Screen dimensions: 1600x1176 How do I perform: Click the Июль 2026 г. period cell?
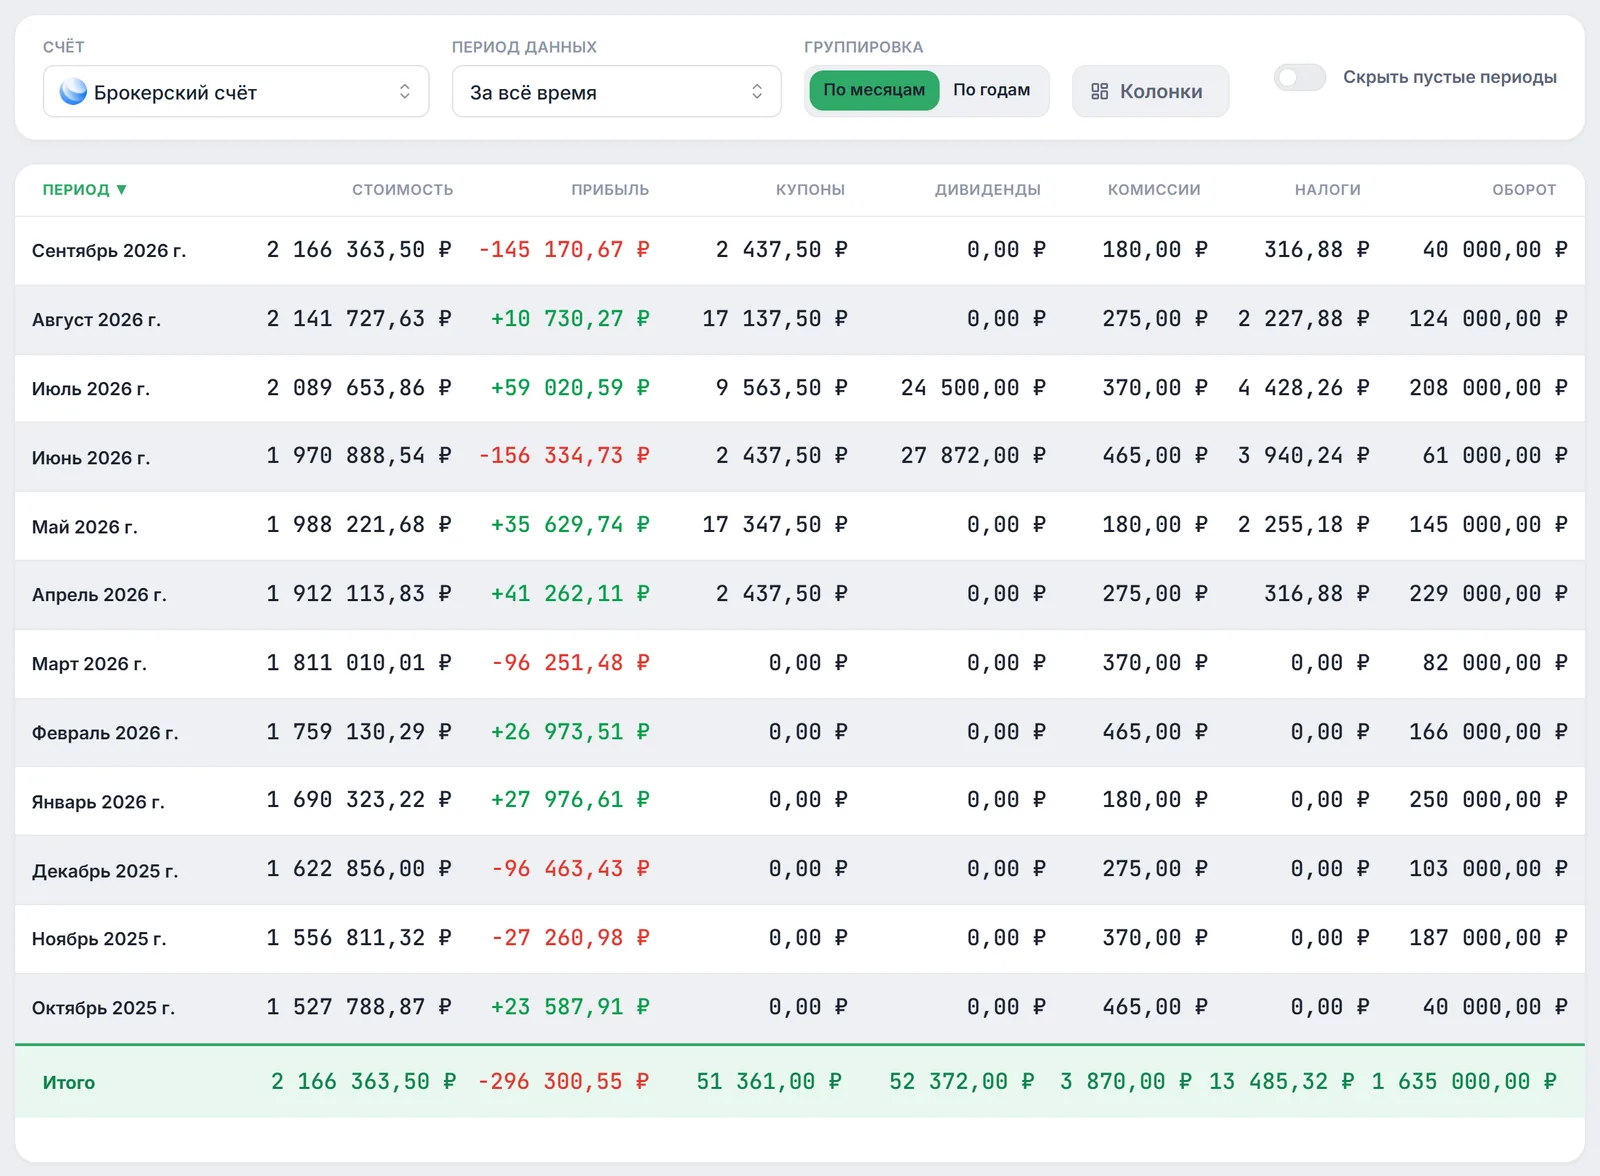[91, 388]
